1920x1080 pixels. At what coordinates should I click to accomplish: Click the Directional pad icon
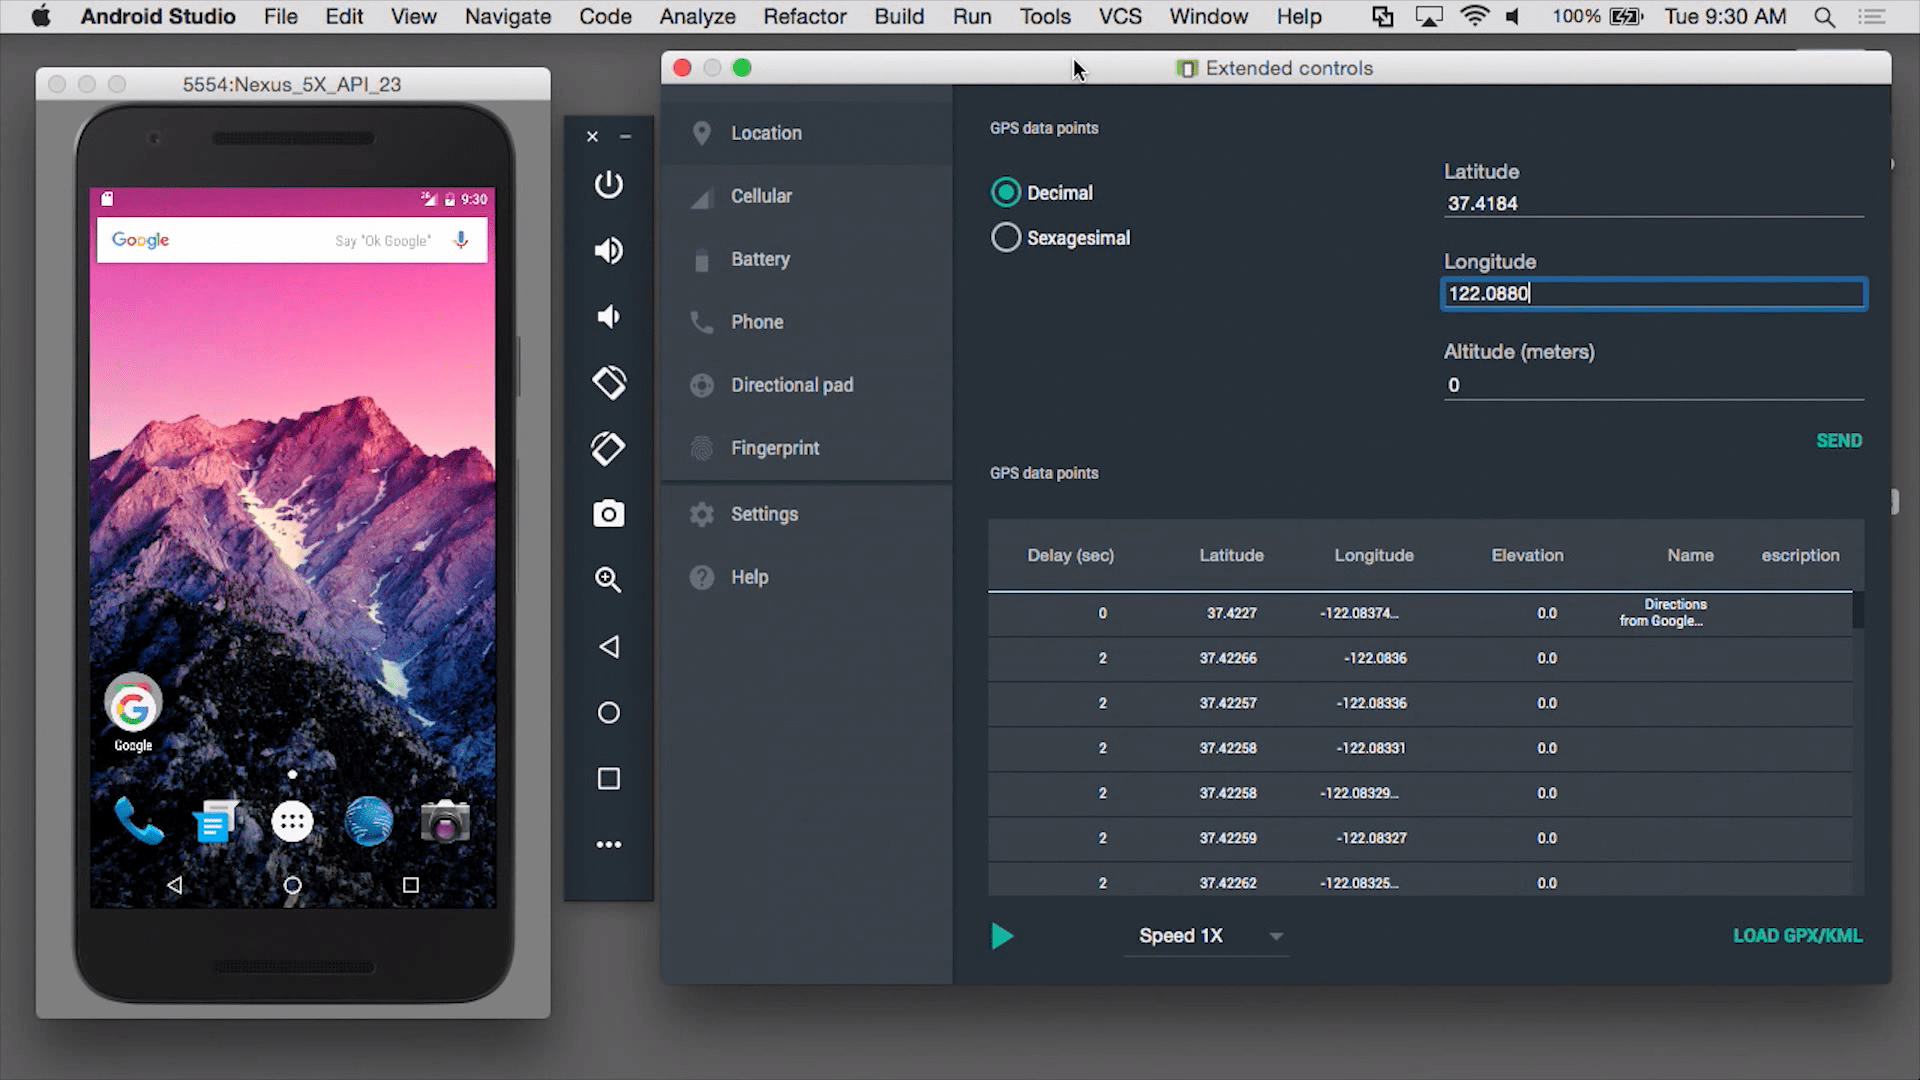702,384
